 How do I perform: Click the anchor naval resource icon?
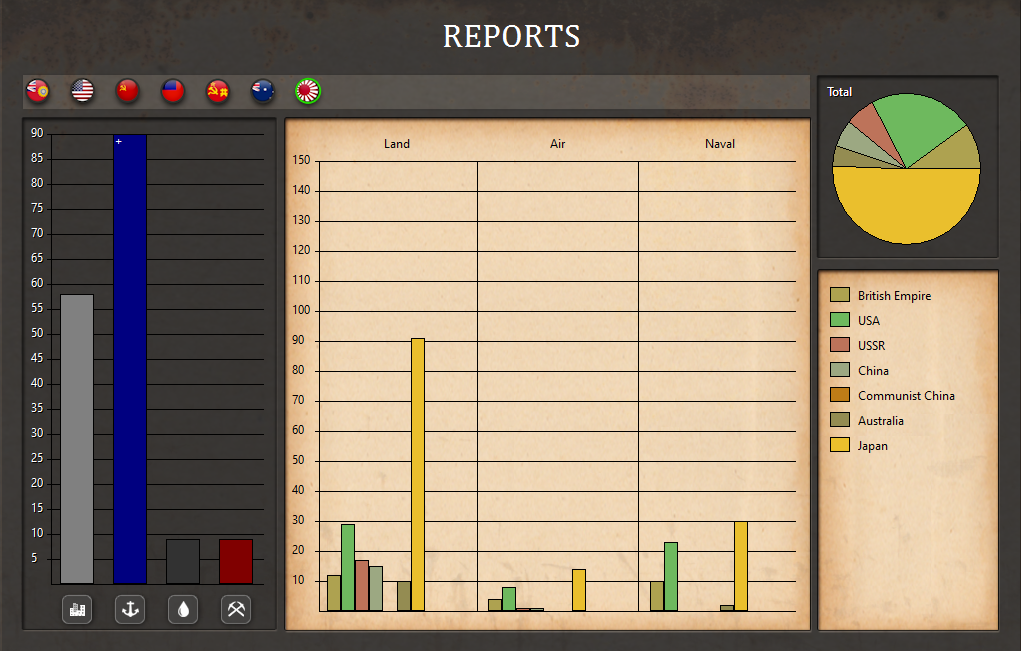tap(130, 609)
